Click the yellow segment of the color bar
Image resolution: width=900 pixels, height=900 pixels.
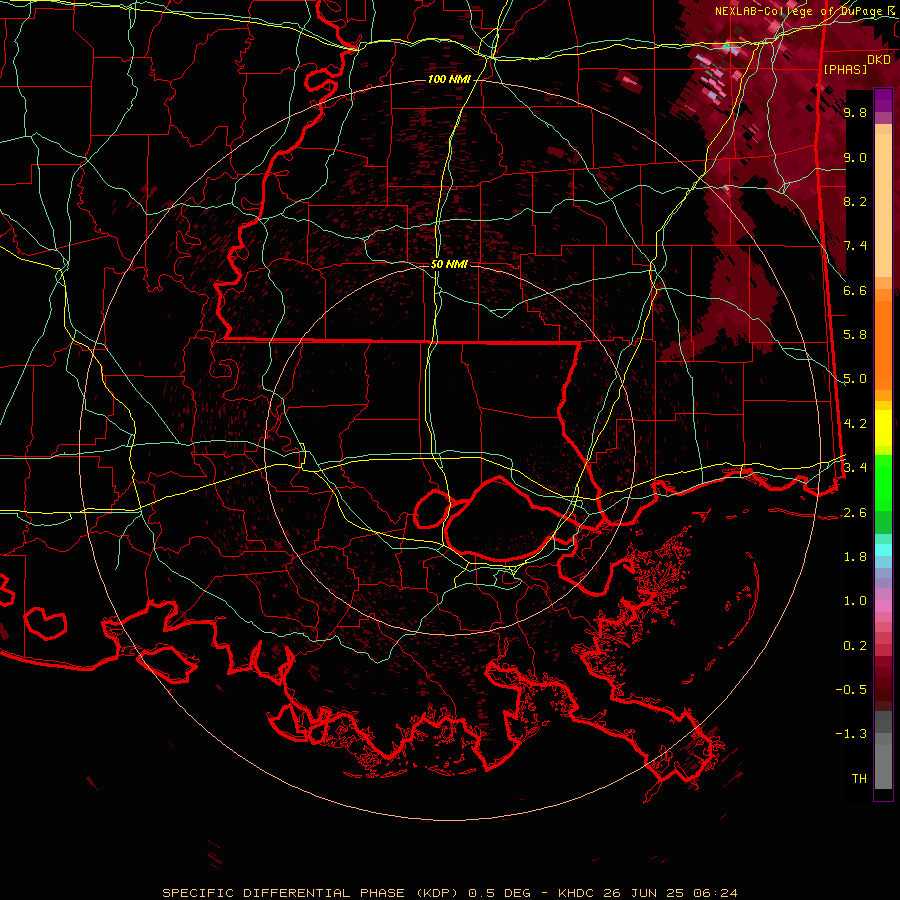coord(883,428)
